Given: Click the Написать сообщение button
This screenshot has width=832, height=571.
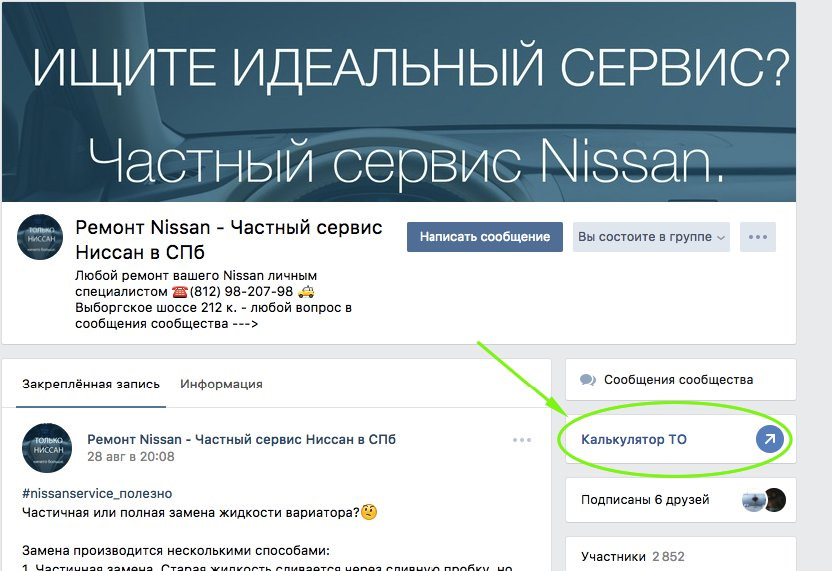Looking at the screenshot, I should coord(484,237).
